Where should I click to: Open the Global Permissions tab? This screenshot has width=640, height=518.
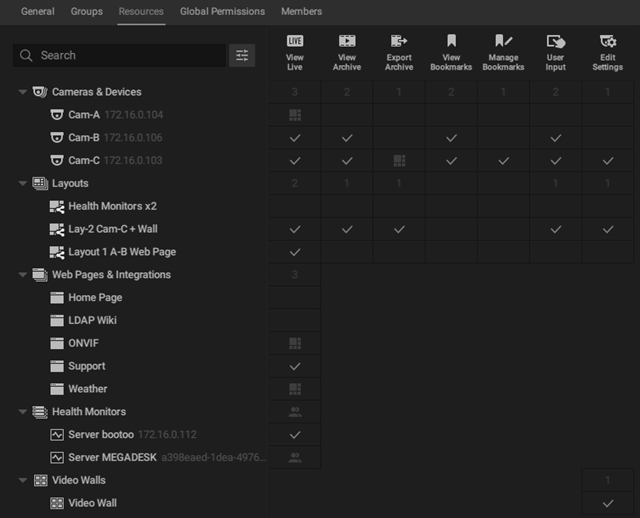[222, 11]
